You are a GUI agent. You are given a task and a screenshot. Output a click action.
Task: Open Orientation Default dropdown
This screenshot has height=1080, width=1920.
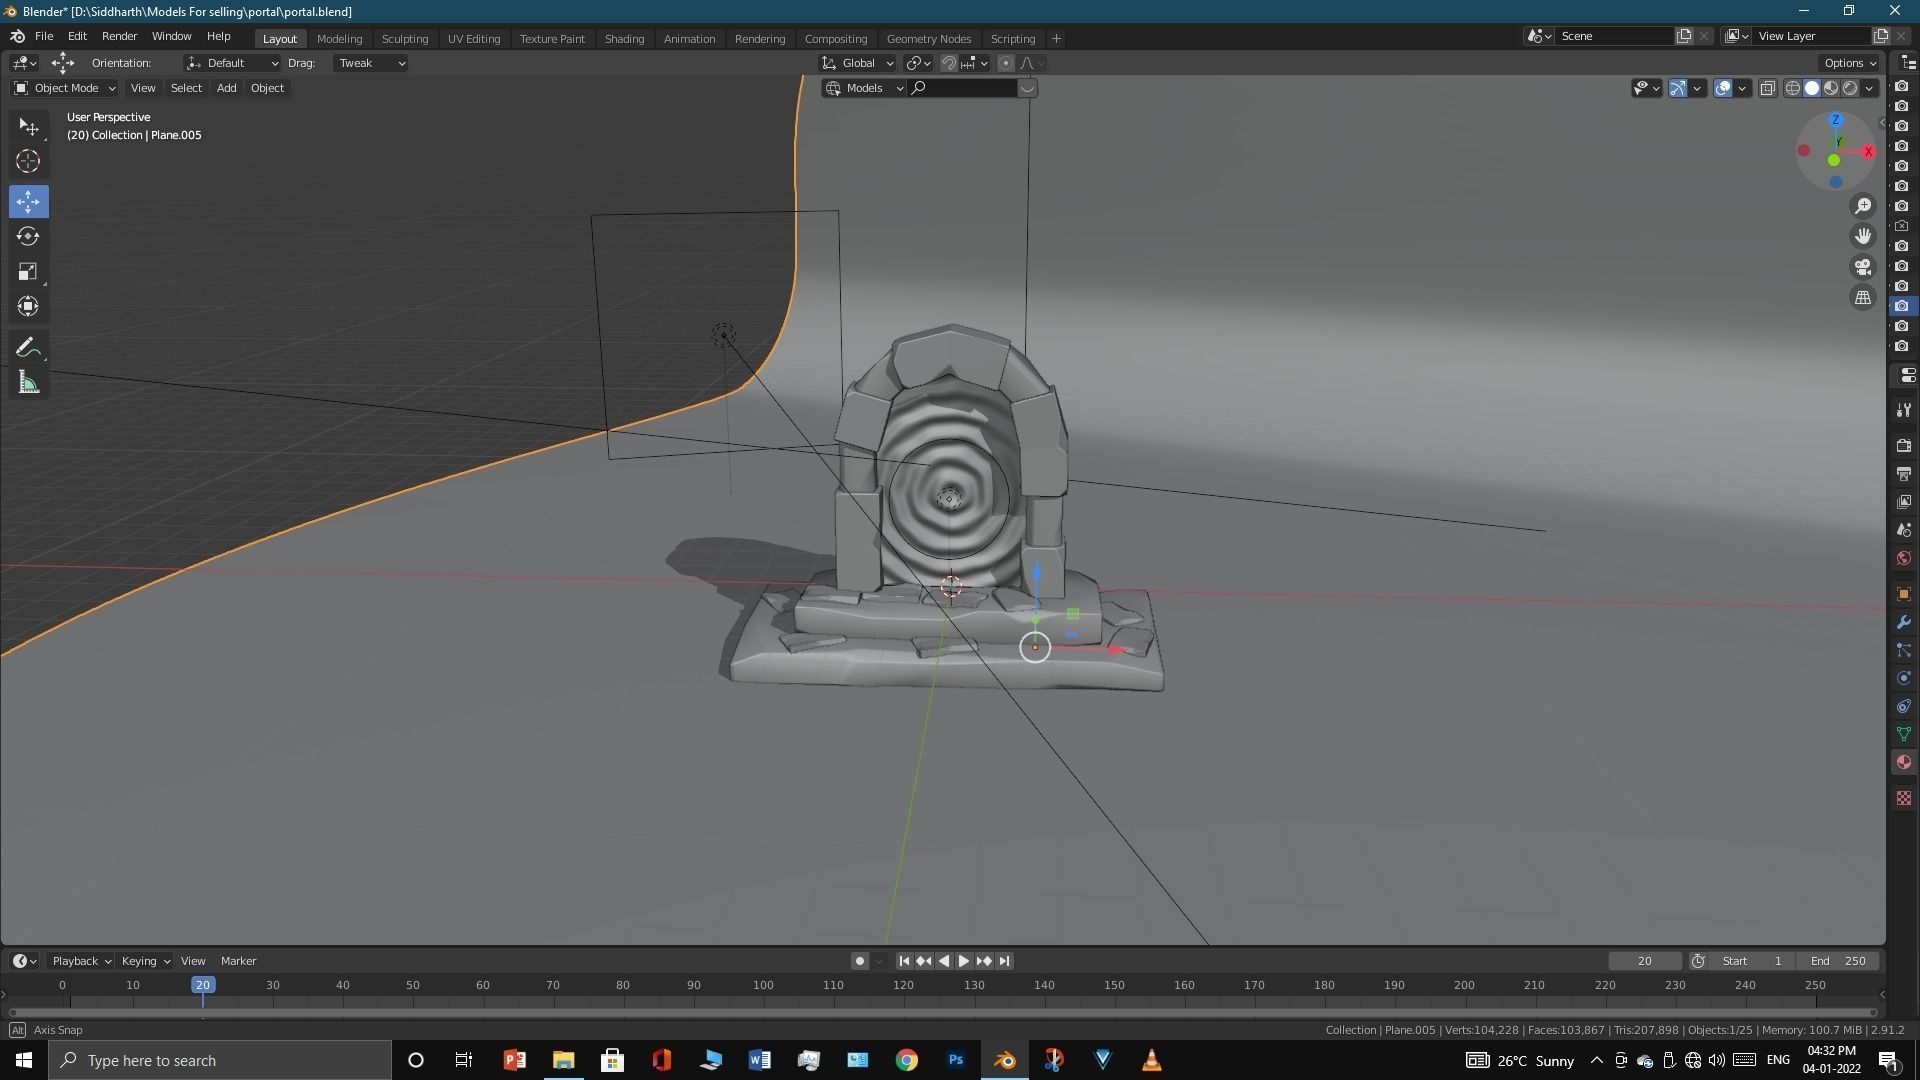[x=232, y=63]
